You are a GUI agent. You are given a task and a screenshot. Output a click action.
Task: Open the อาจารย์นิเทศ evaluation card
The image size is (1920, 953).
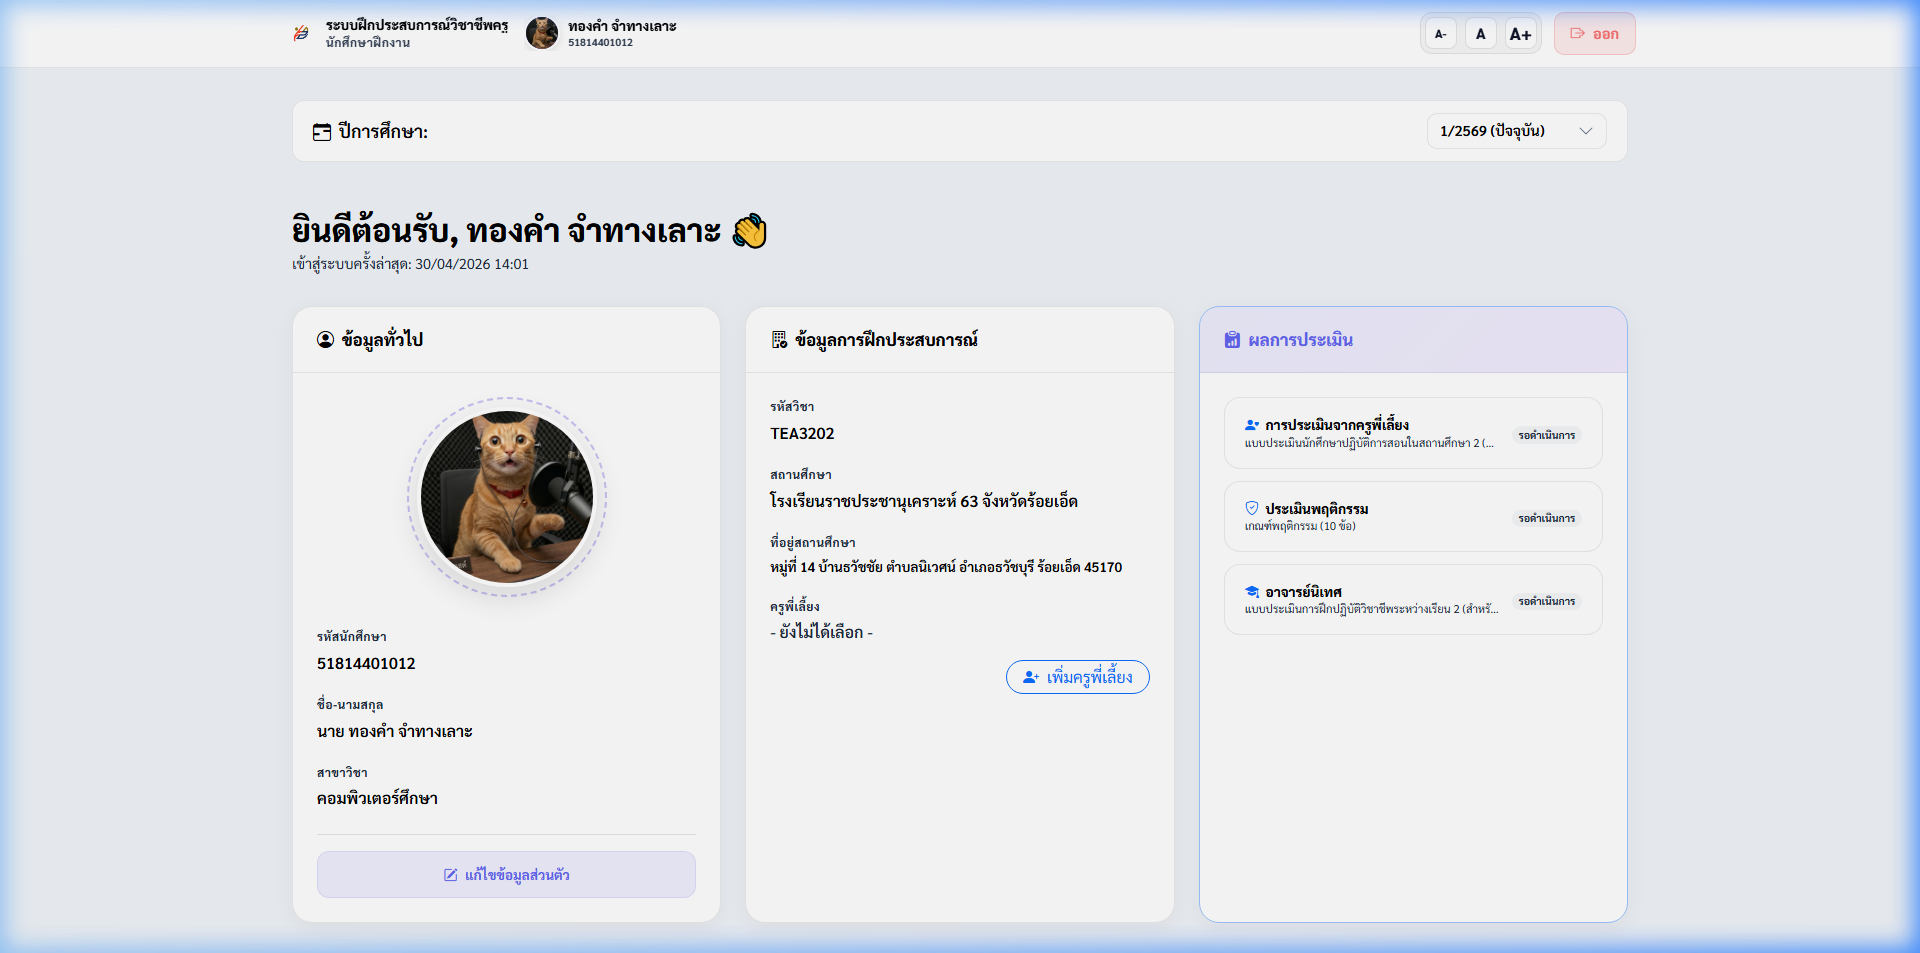pyautogui.click(x=1413, y=599)
